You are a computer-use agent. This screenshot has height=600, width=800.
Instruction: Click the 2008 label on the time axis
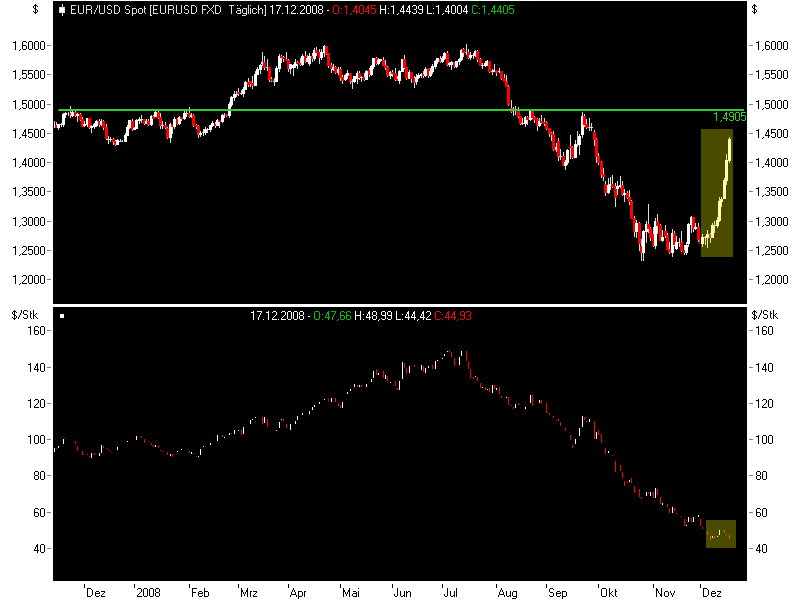point(147,591)
